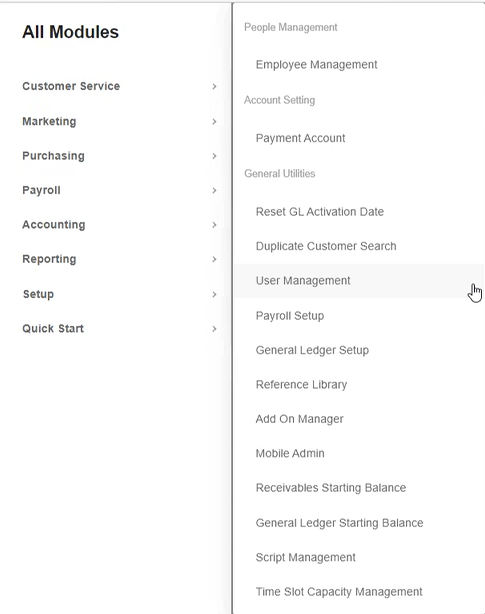Expand the Customer Service chevron arrow

(214, 86)
